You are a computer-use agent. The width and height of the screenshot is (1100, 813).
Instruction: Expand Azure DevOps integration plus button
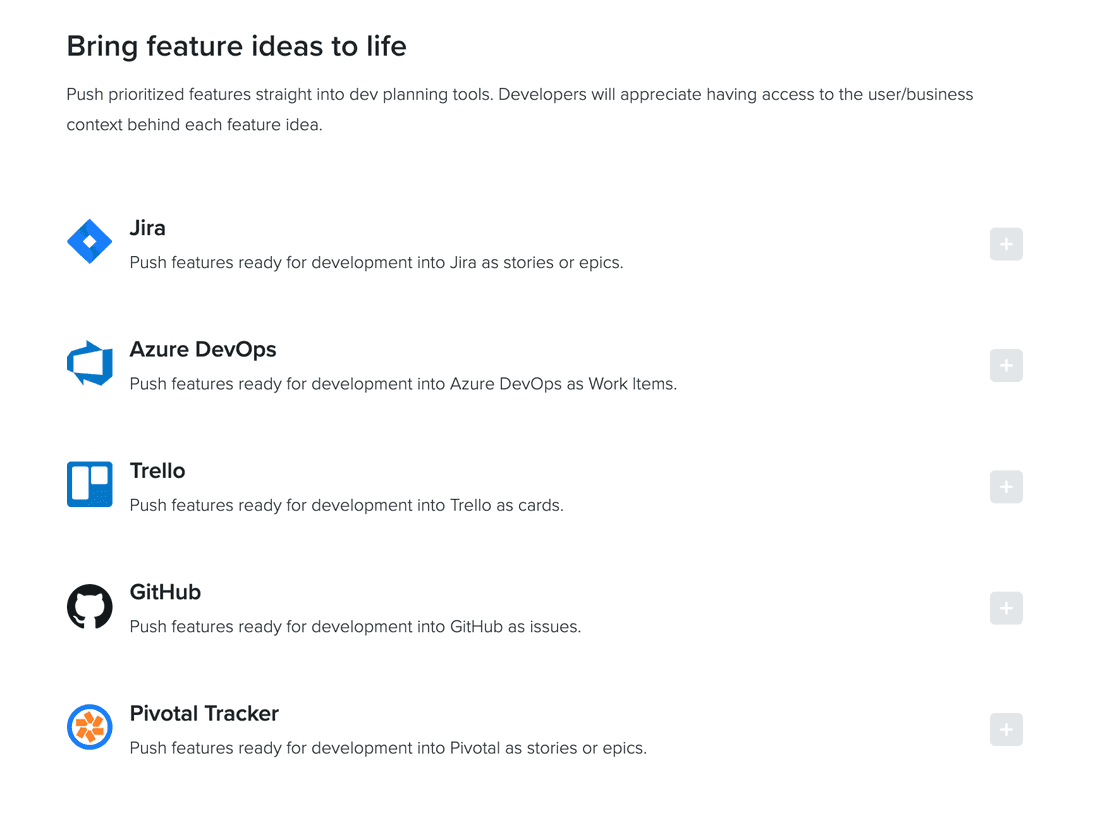point(1006,365)
